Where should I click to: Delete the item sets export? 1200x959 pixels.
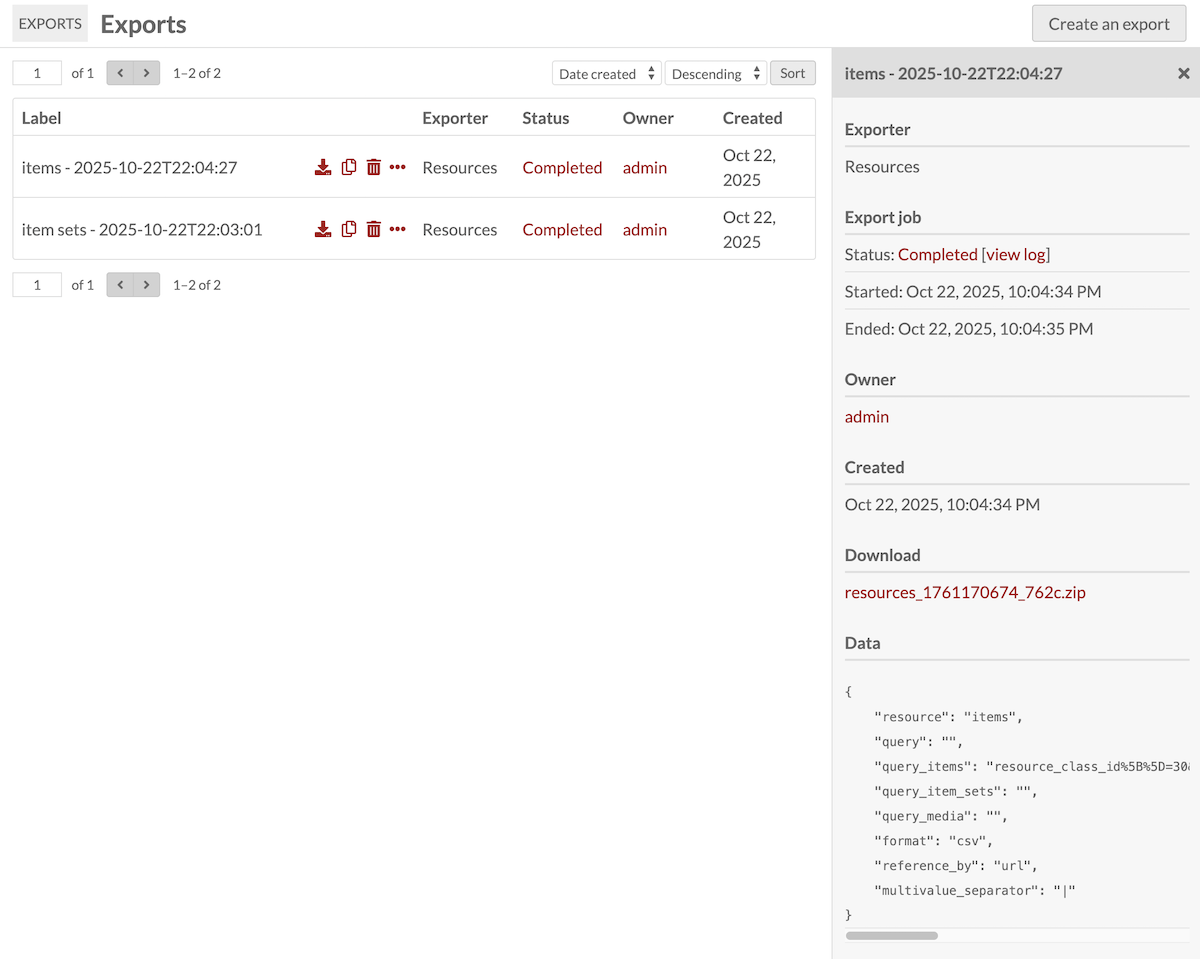point(373,229)
